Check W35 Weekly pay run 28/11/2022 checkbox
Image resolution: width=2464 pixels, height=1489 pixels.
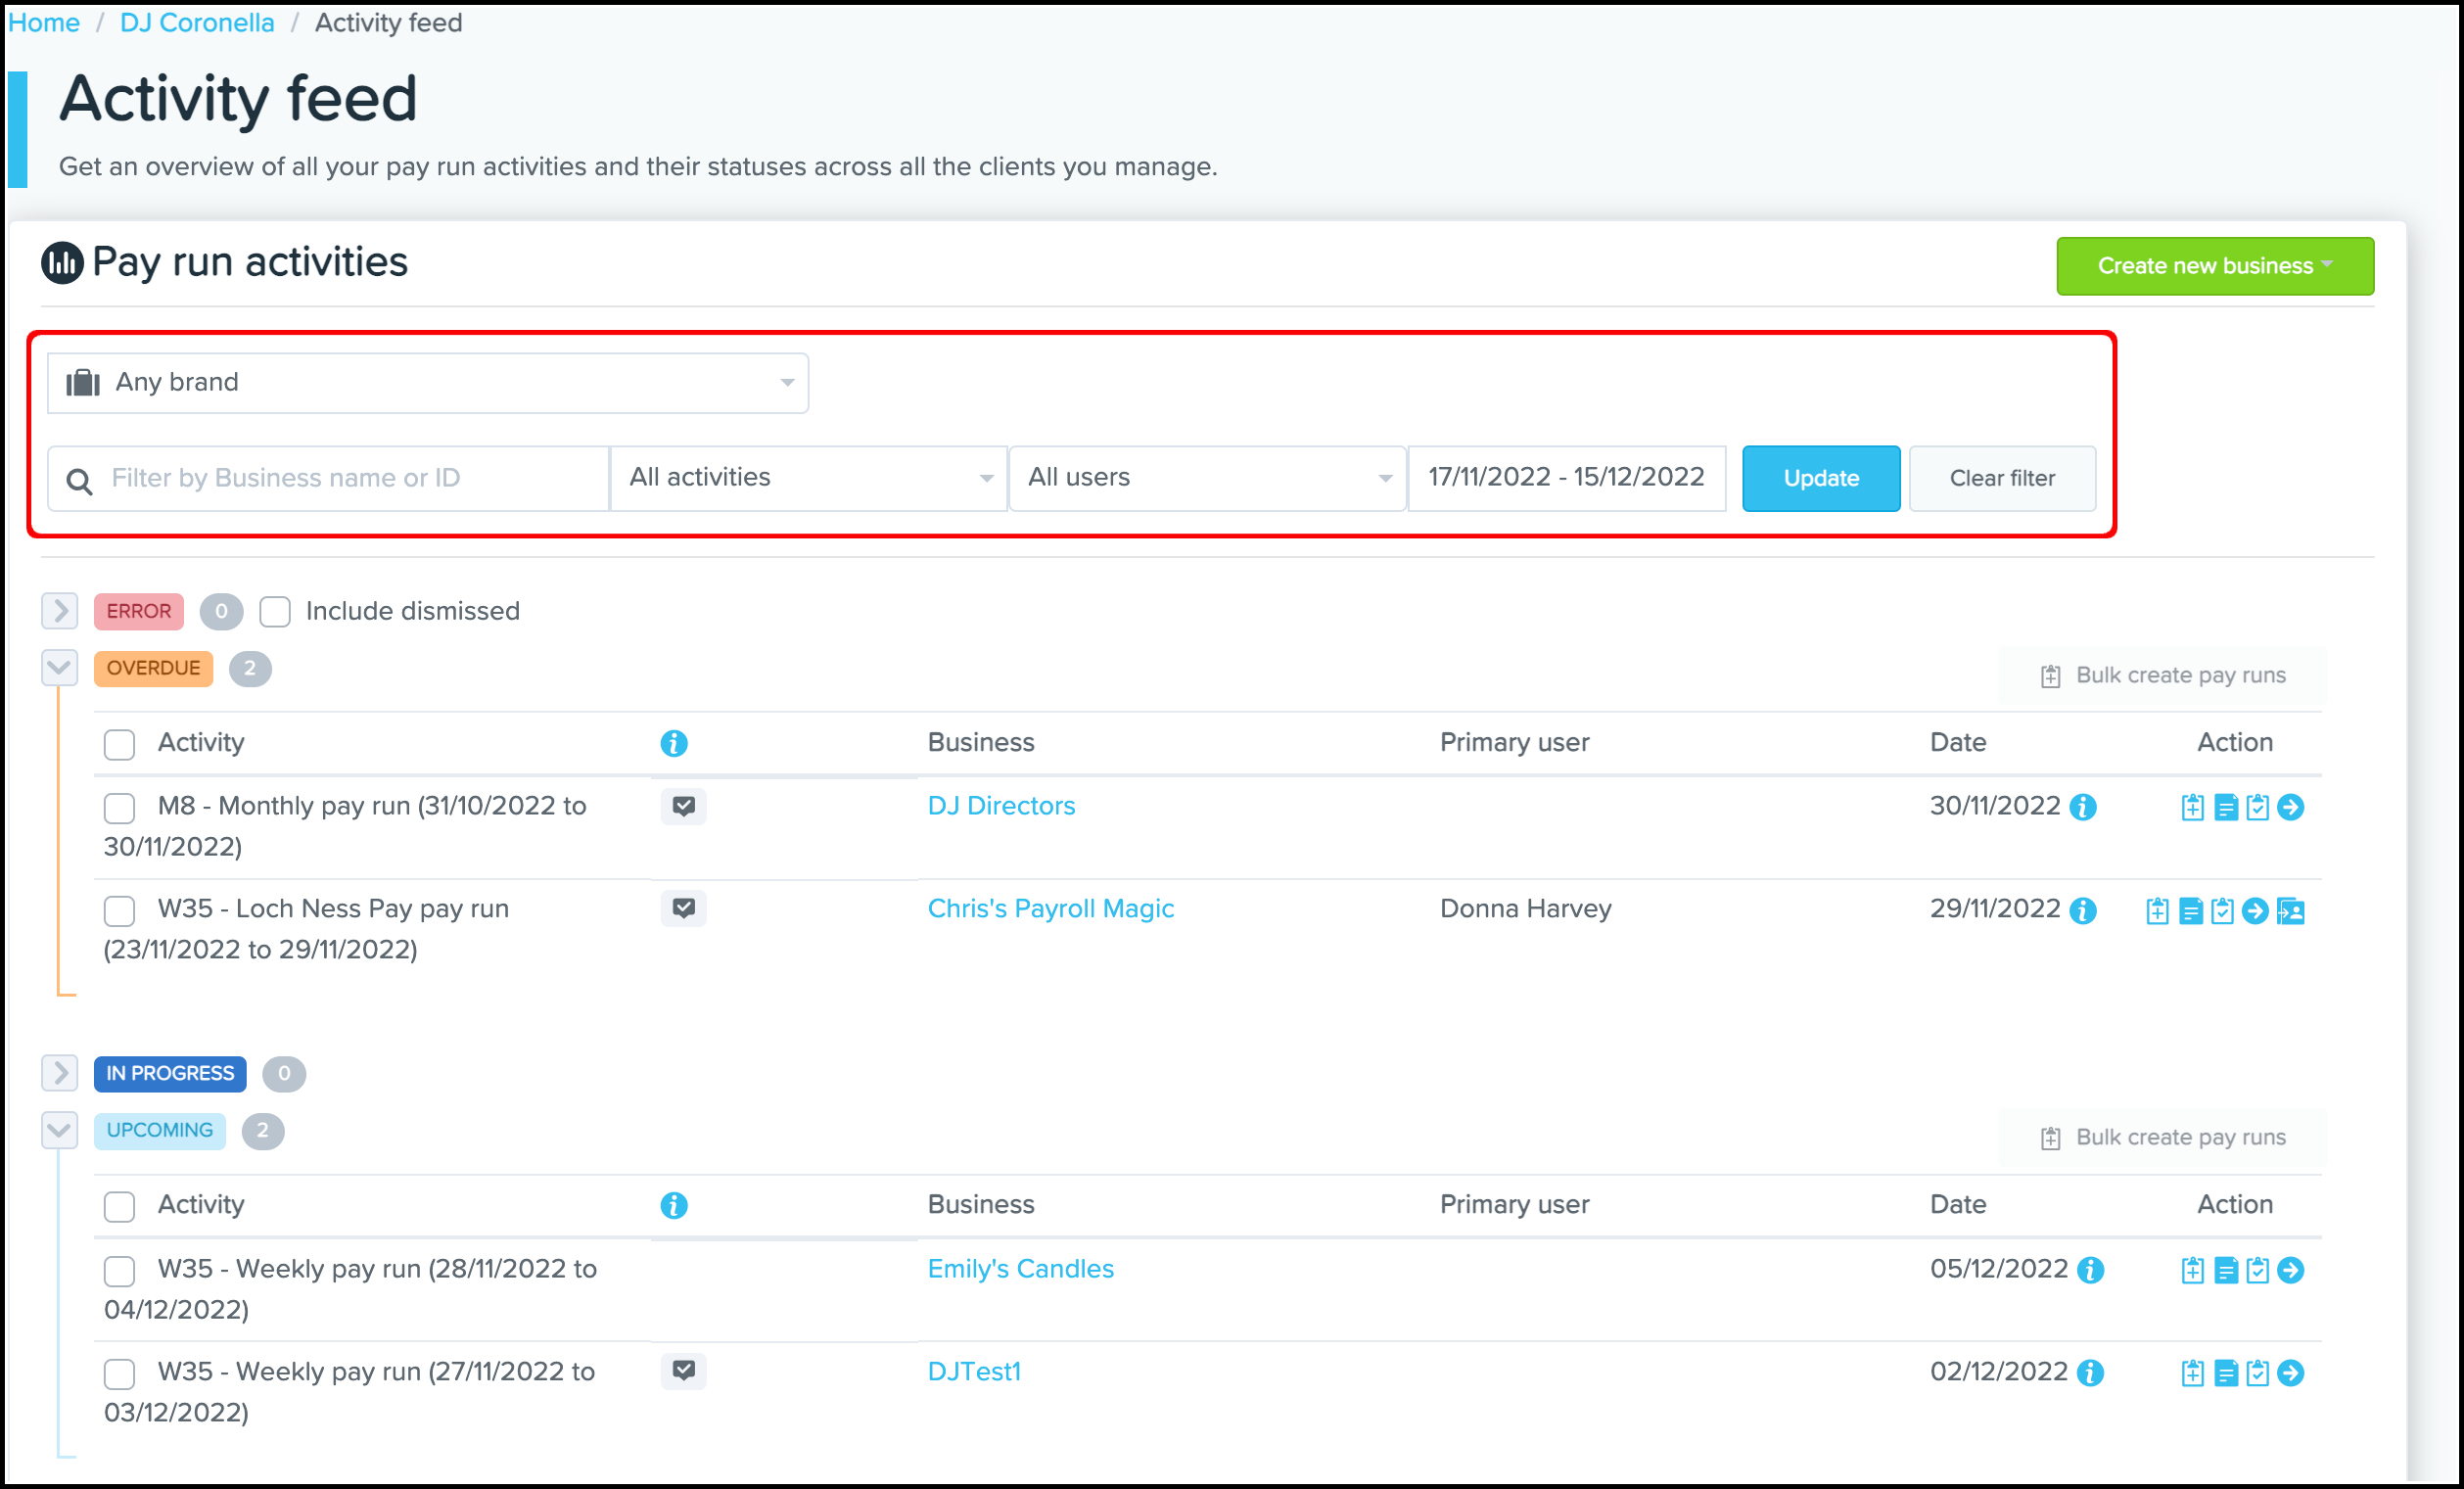coord(119,1271)
